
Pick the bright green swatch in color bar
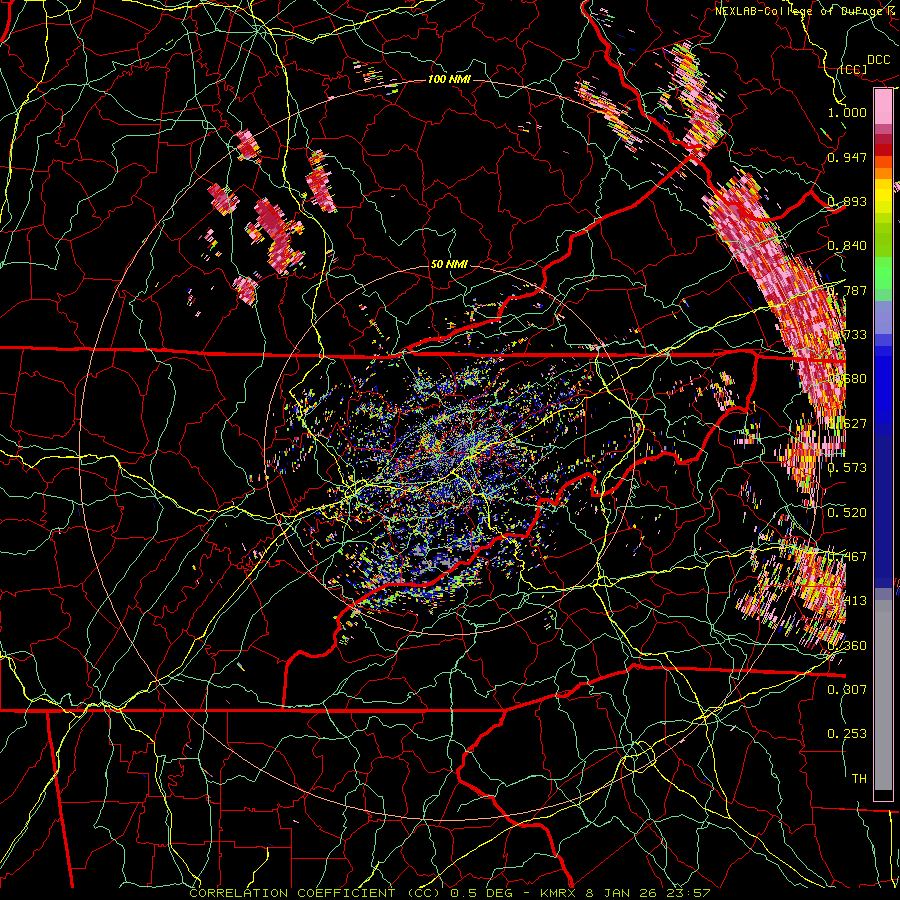click(x=883, y=273)
